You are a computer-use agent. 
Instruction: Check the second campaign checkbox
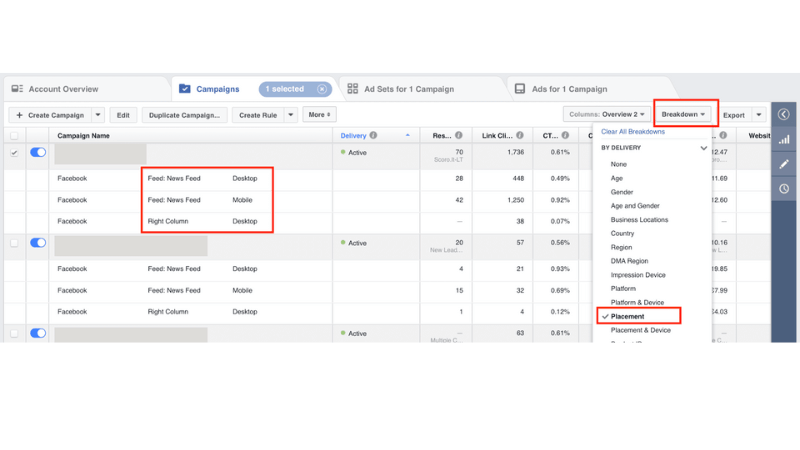click(x=14, y=243)
